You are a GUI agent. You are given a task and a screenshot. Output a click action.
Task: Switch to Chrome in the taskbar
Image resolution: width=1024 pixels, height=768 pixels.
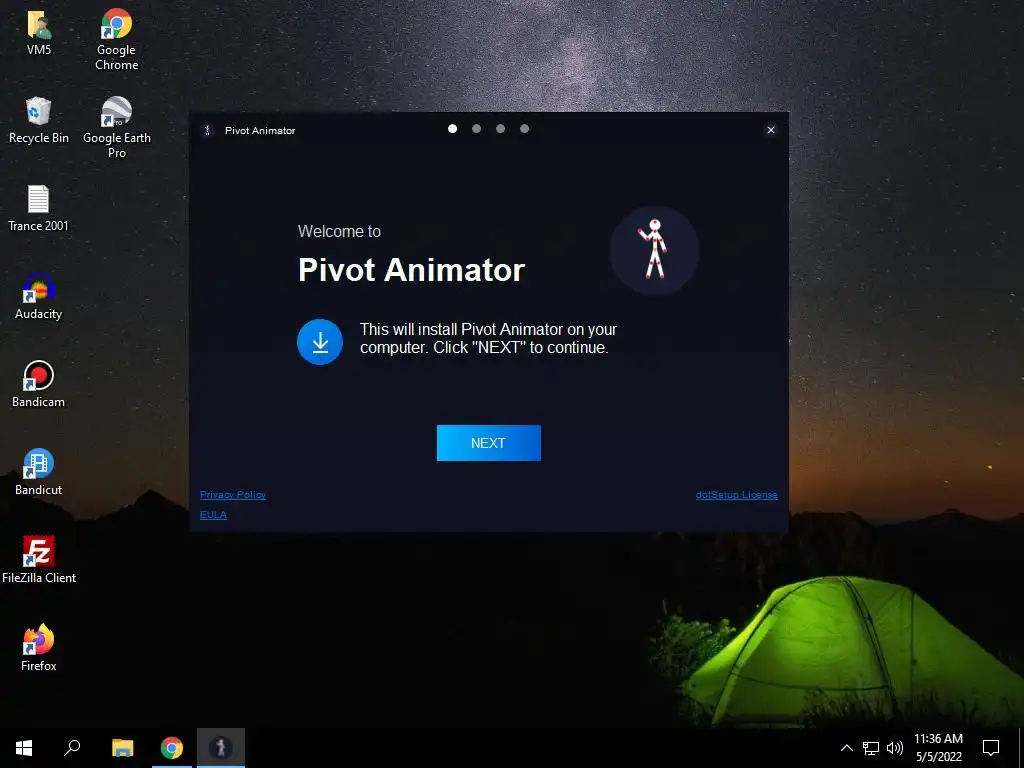point(172,748)
